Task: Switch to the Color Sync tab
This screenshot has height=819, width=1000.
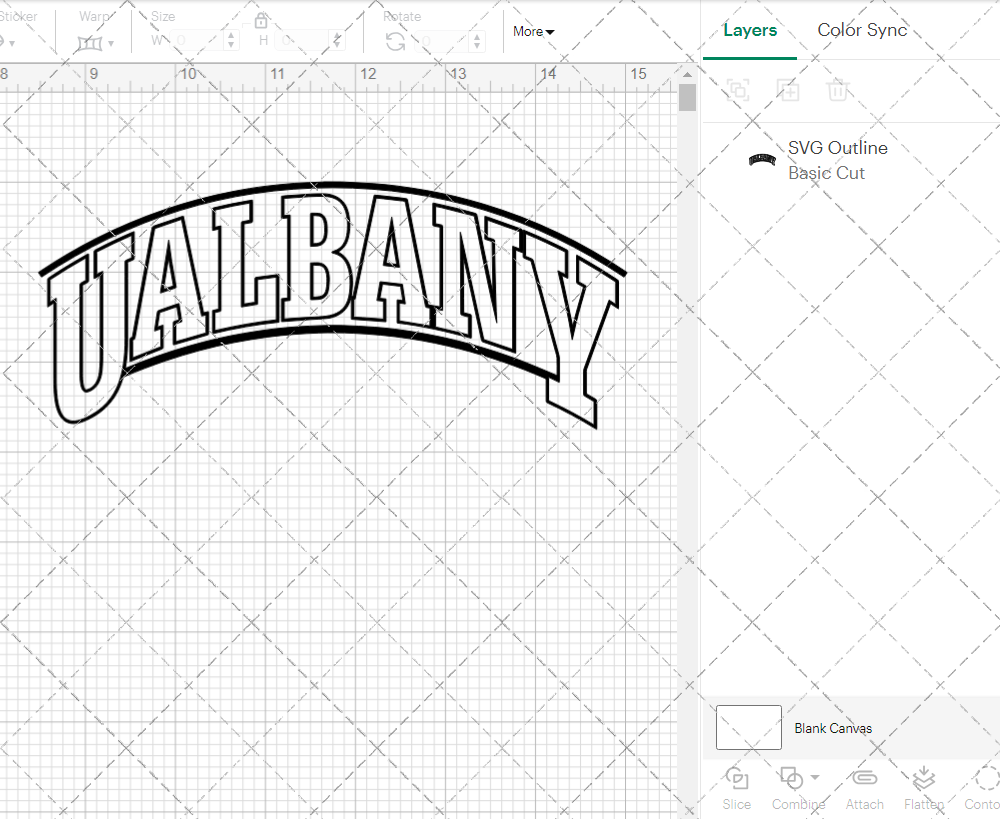Action: pos(862,30)
